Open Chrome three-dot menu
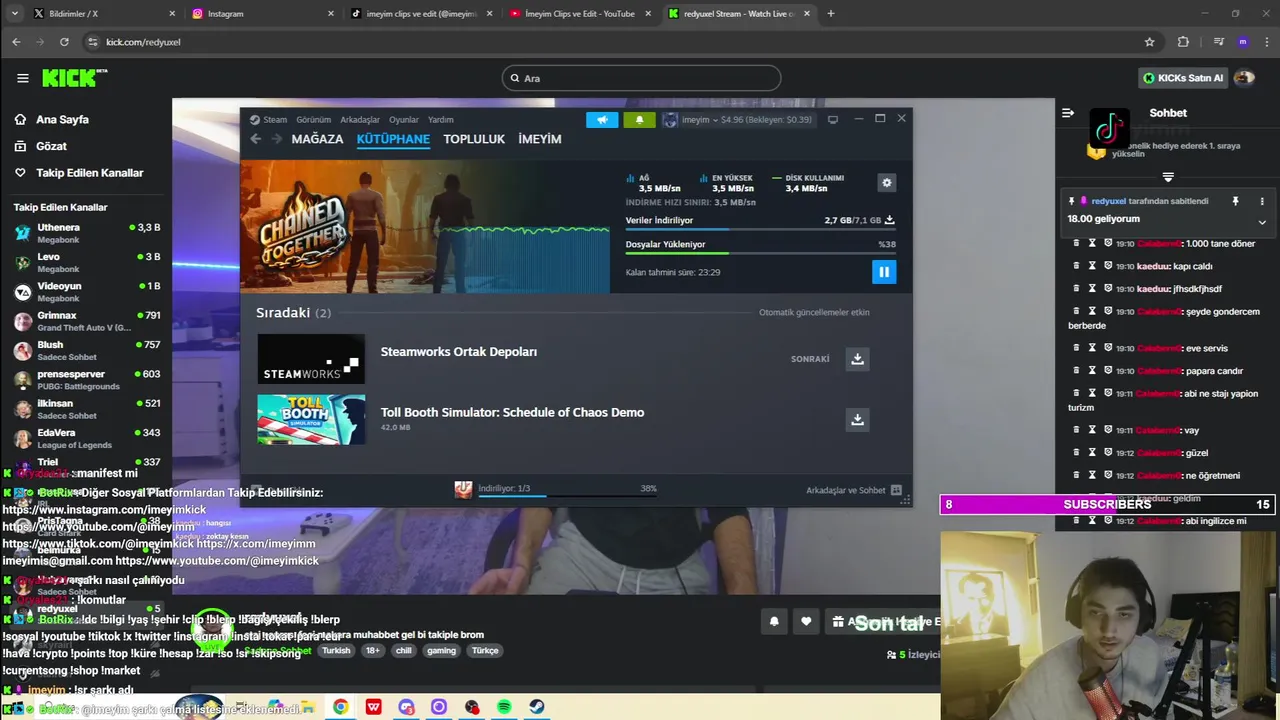The height and width of the screenshot is (720, 1280). click(x=1266, y=42)
